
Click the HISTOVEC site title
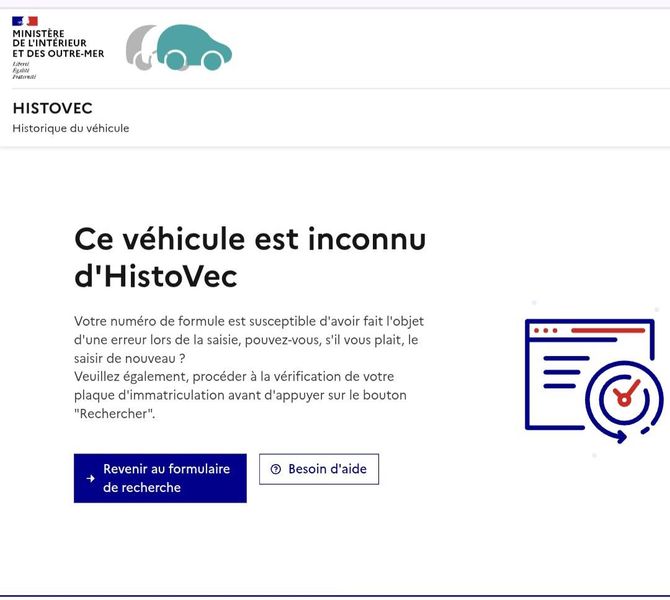[x=53, y=108]
